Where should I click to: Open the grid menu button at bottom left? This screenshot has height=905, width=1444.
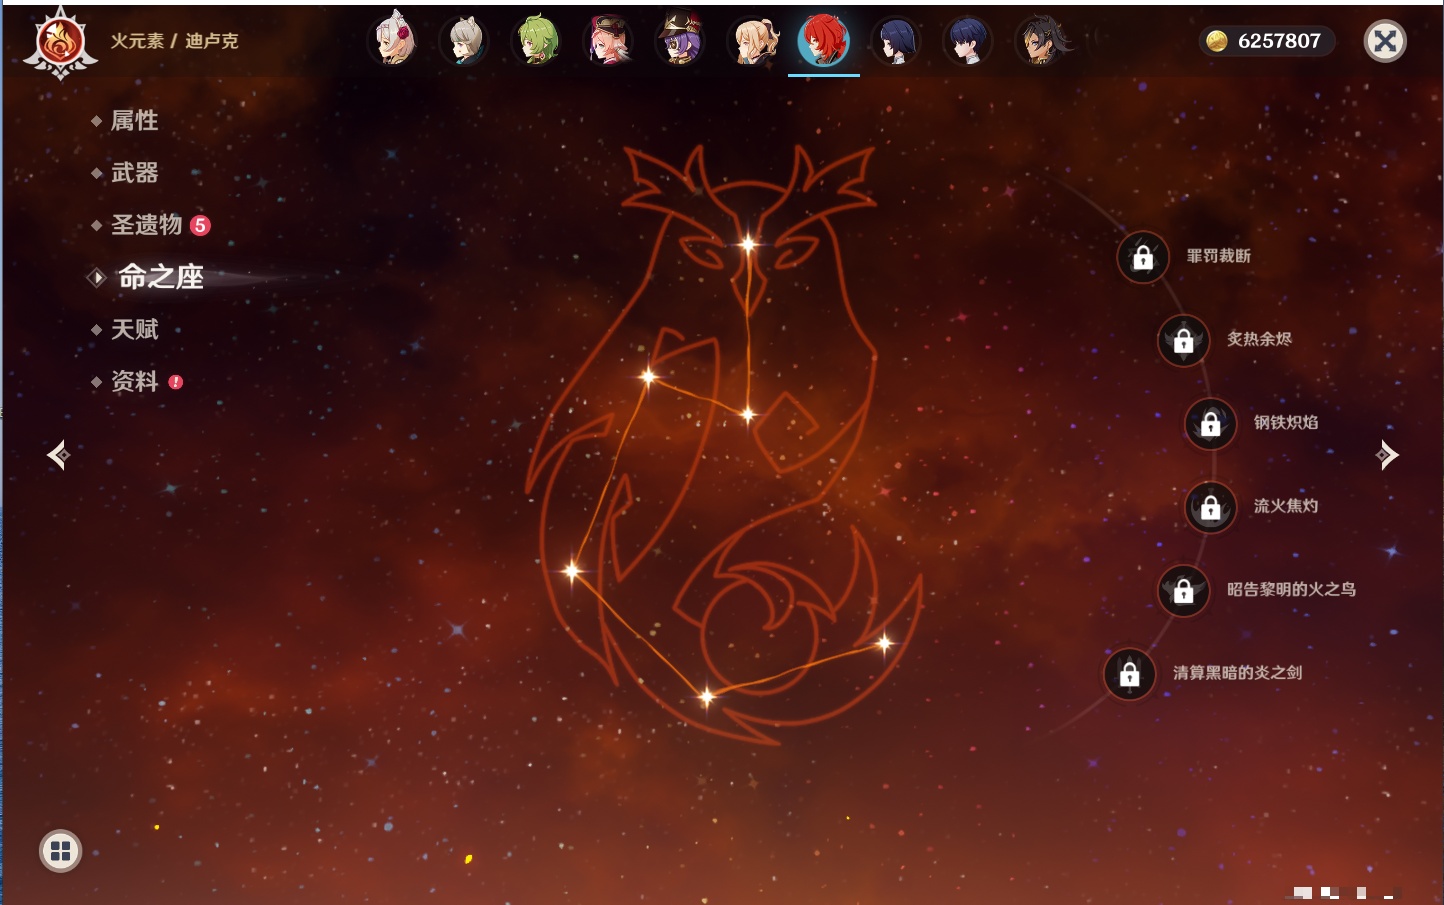click(x=60, y=851)
